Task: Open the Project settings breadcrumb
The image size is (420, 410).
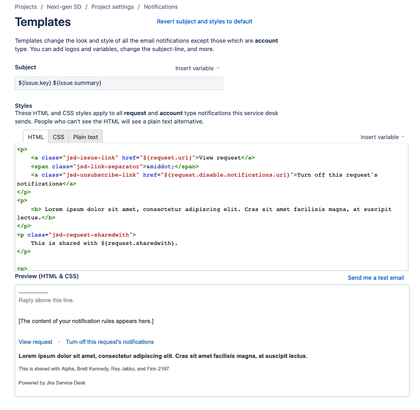Action: coord(112,7)
